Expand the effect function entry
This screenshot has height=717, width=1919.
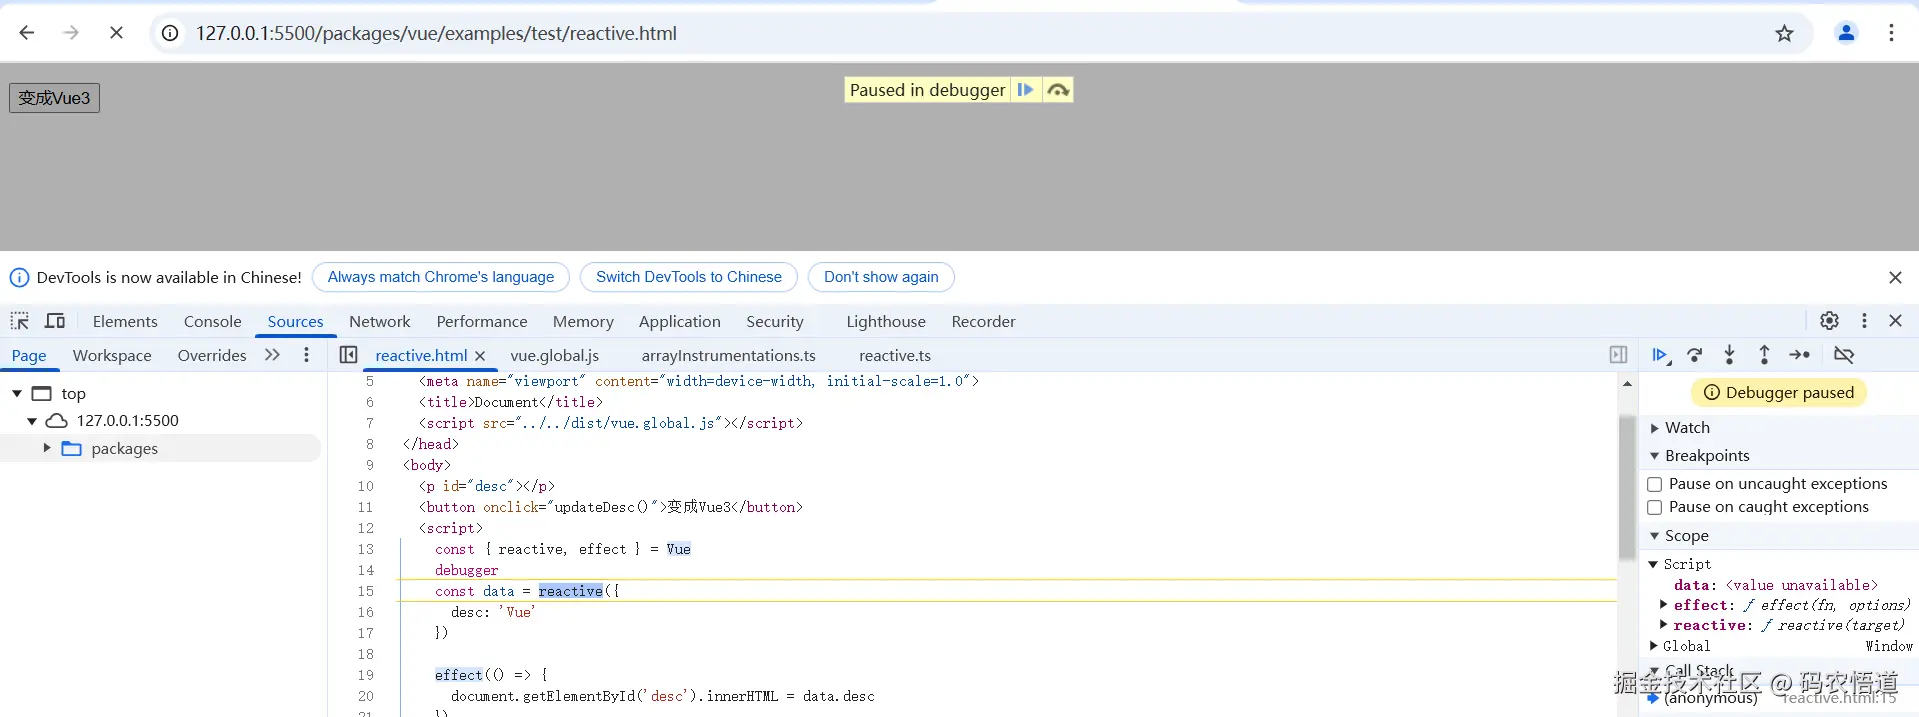(1663, 605)
